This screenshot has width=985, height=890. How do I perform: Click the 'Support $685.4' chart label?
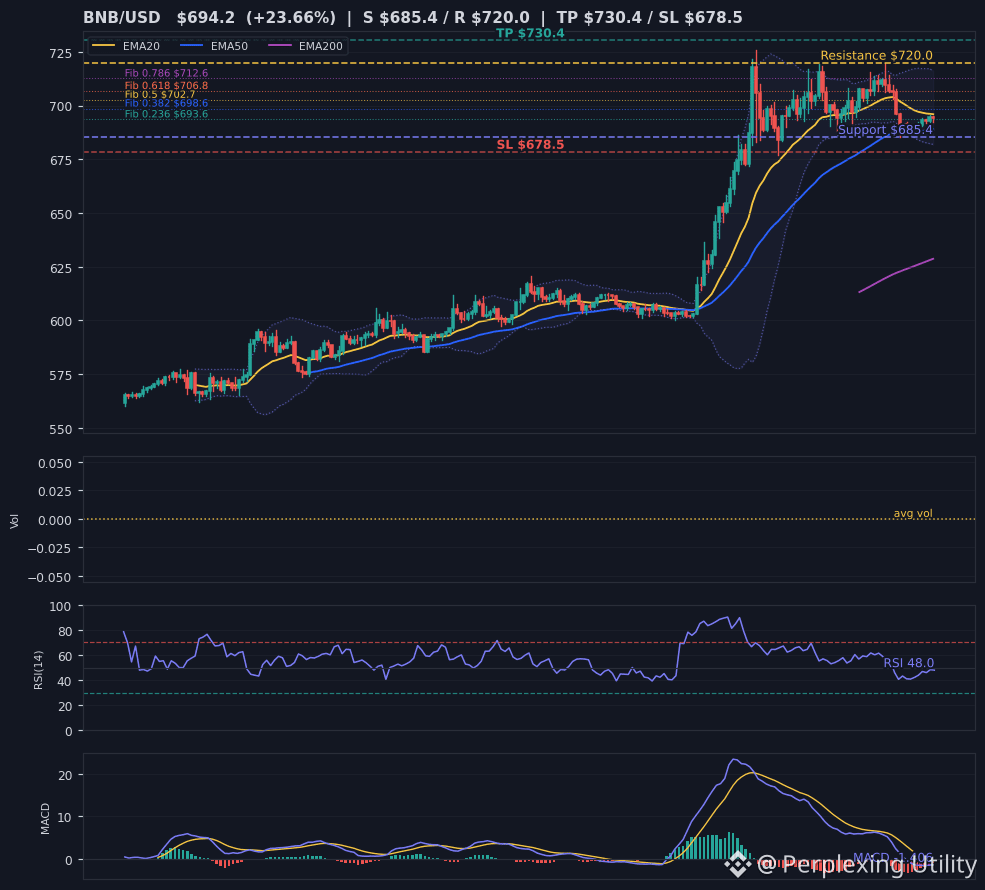pyautogui.click(x=885, y=130)
